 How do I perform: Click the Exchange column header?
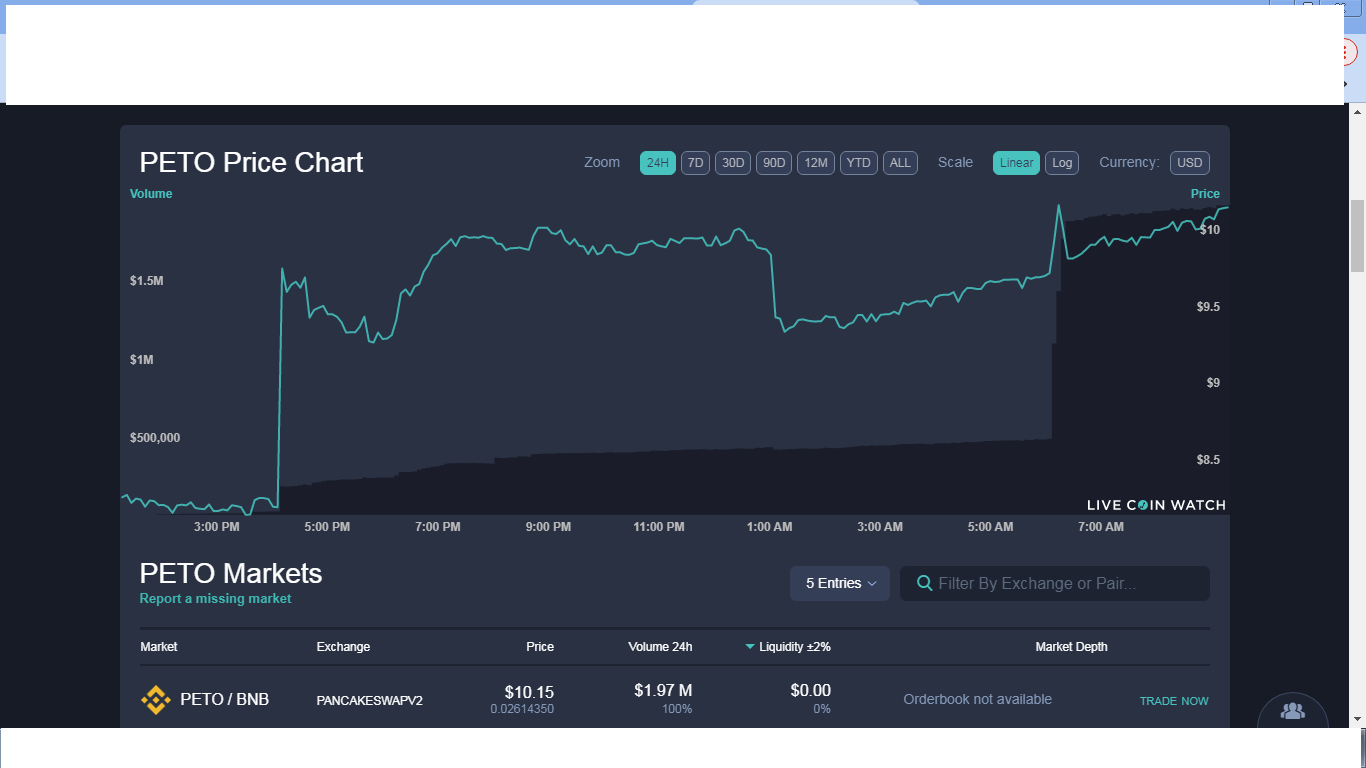coord(343,647)
